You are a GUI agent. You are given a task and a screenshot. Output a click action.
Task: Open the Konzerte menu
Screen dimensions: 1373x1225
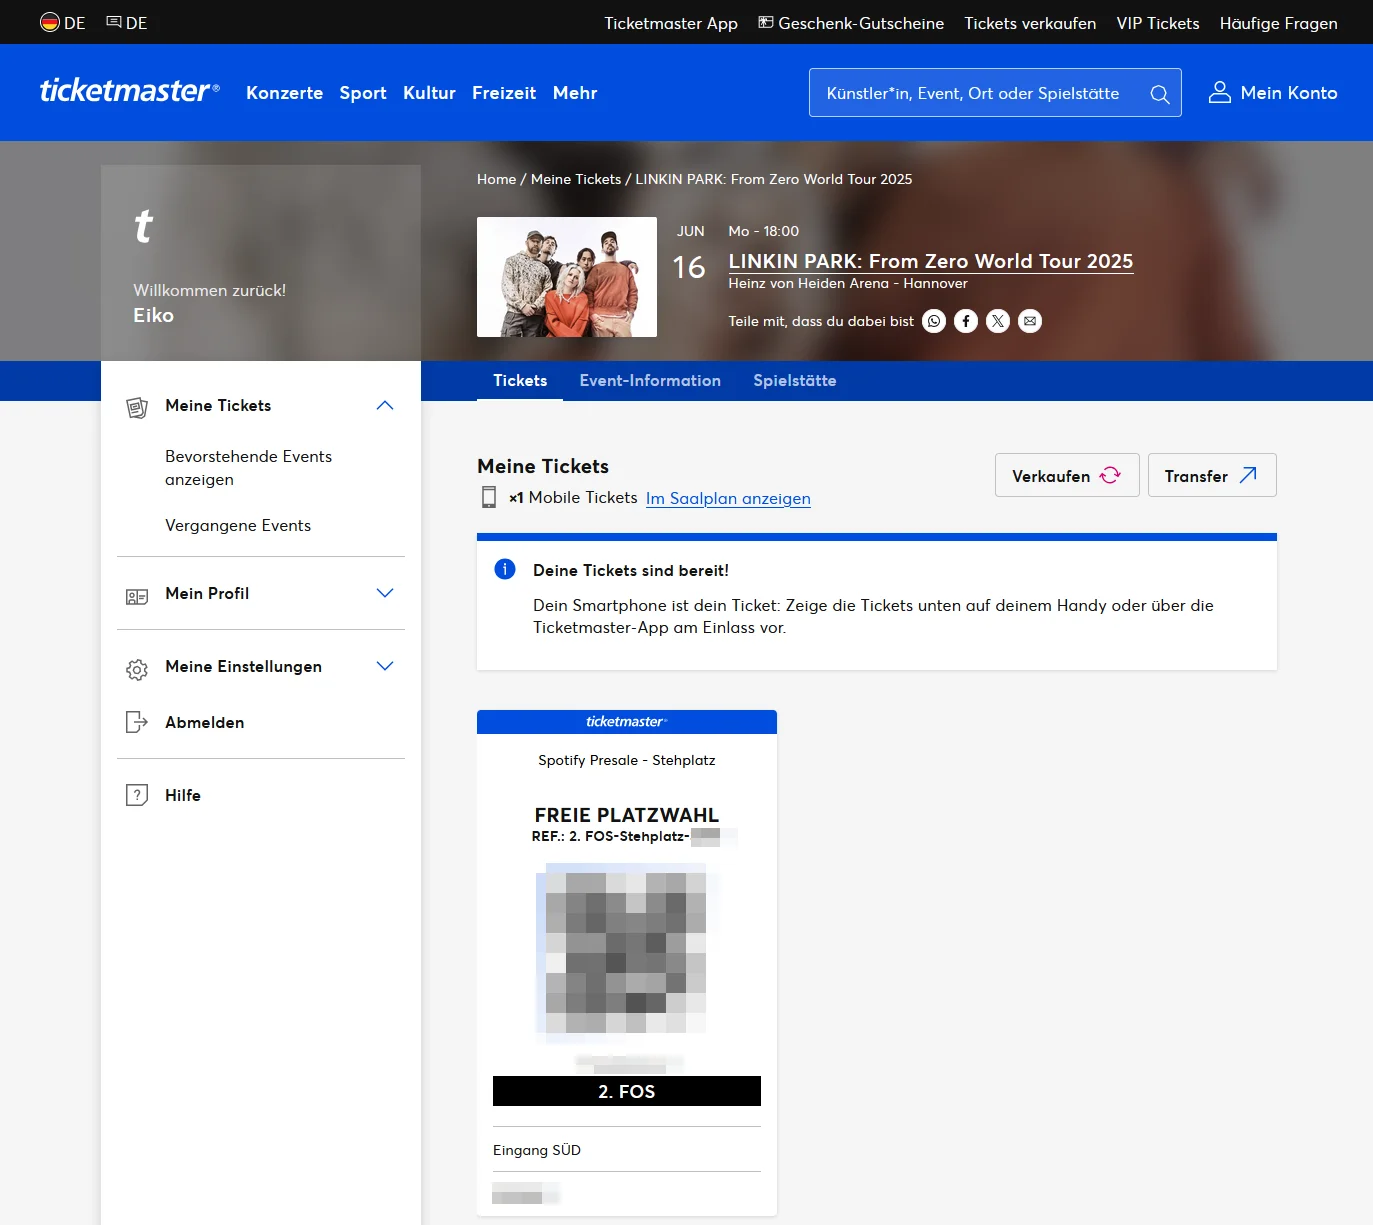click(x=284, y=93)
